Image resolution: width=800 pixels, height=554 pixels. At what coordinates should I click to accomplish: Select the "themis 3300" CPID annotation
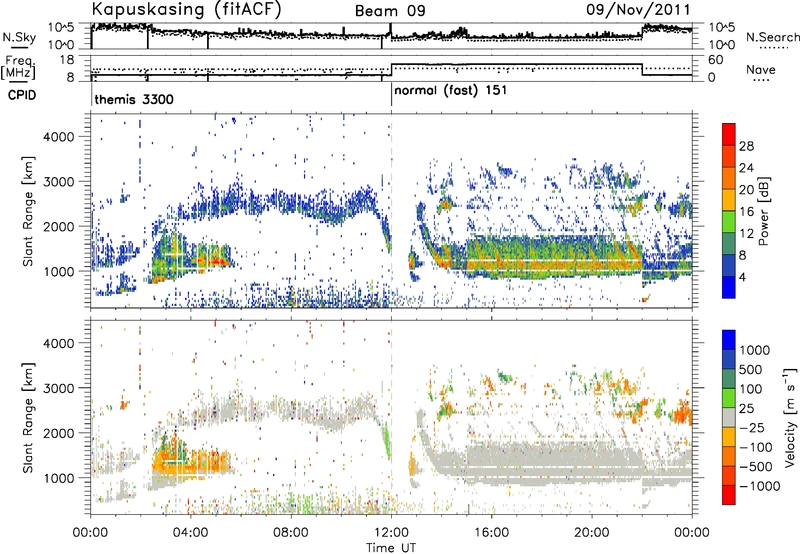[134, 99]
